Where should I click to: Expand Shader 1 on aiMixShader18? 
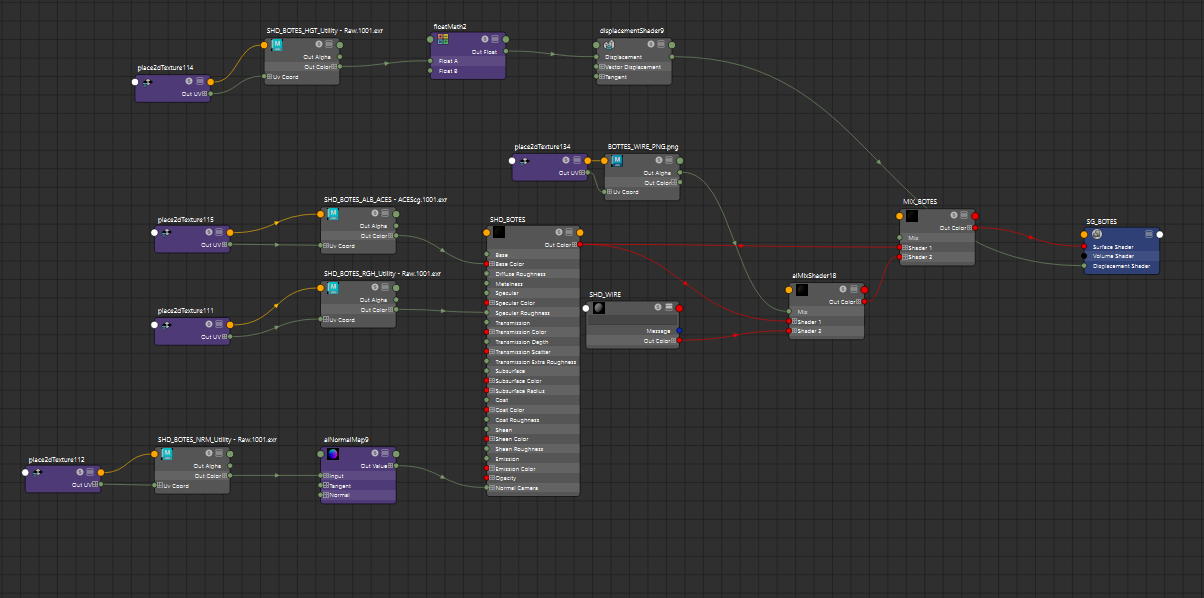point(794,322)
